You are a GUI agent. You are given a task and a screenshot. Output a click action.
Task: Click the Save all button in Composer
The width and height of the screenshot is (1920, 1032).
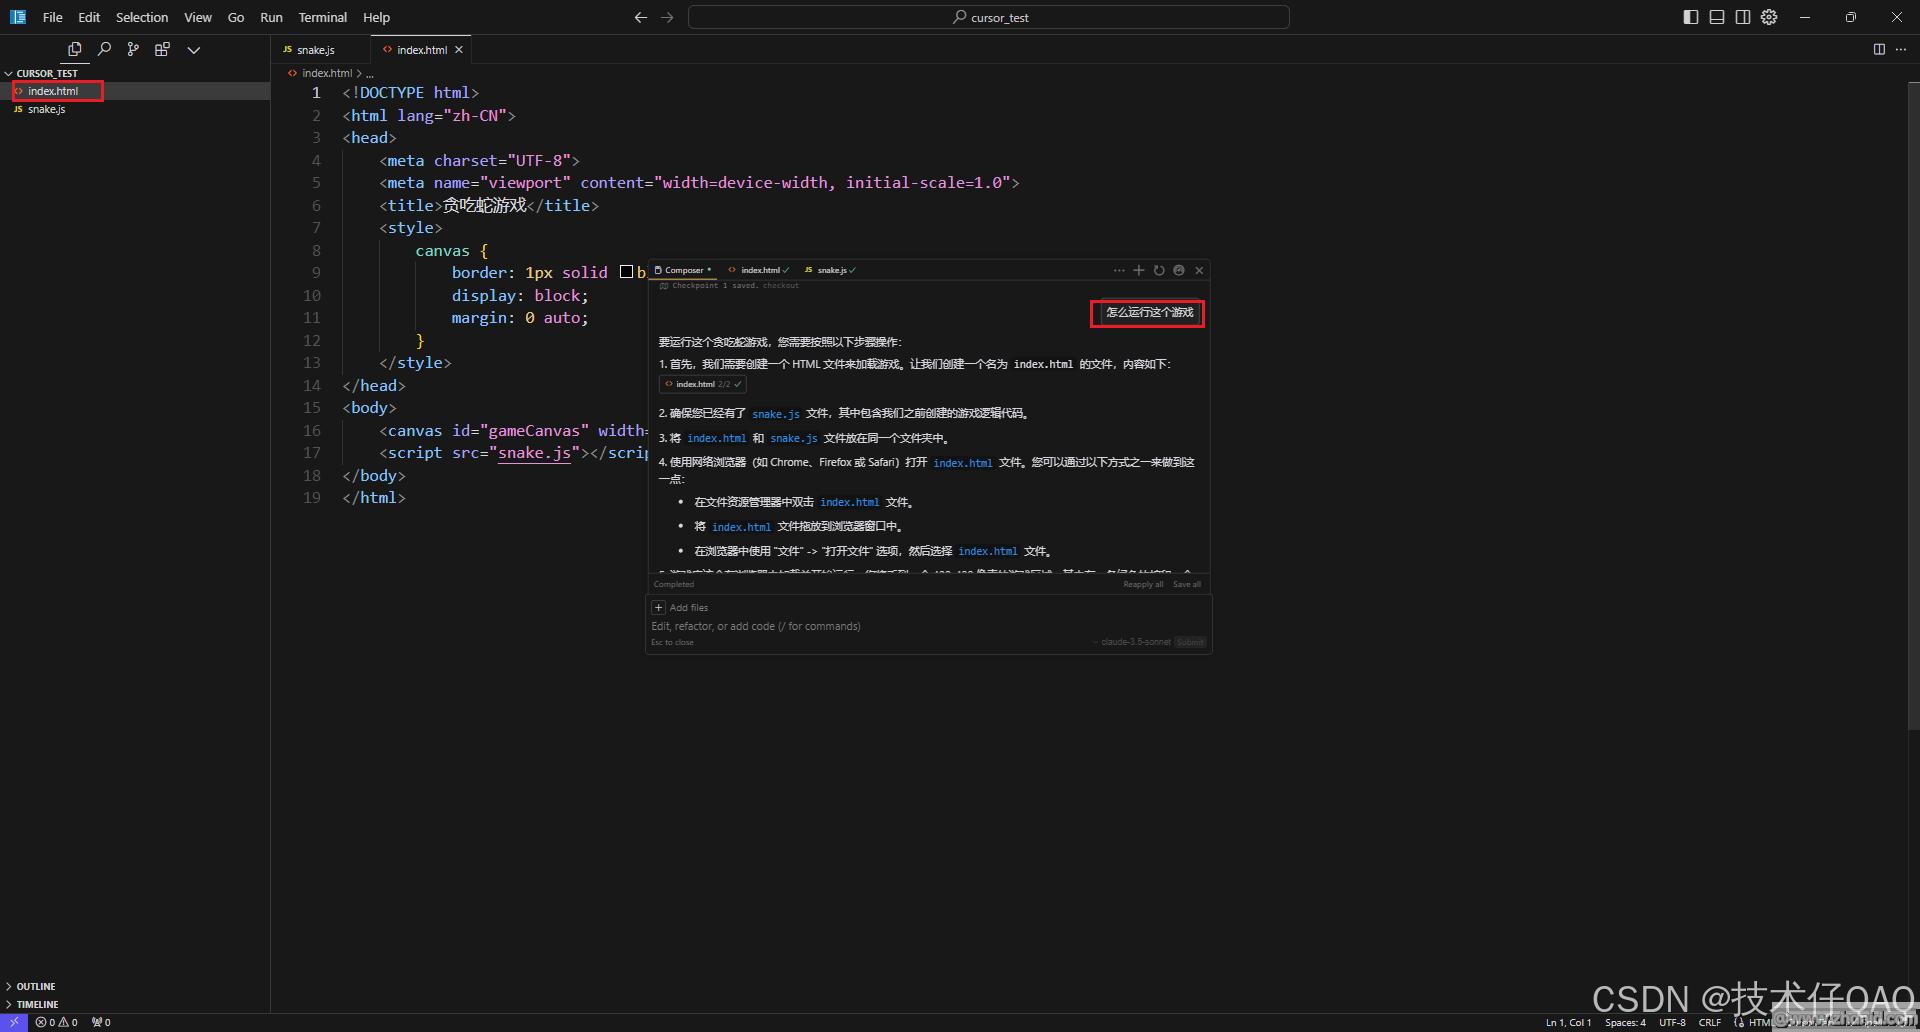click(x=1186, y=584)
